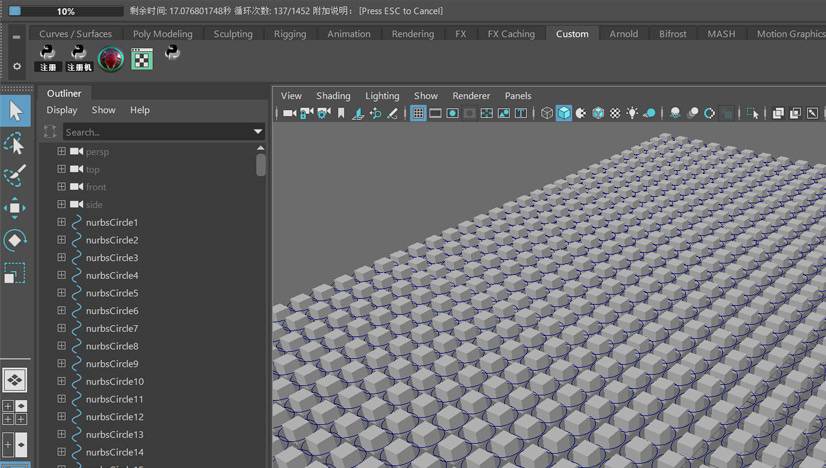The image size is (826, 468).
Task: Open the viewport Panels menu
Action: [518, 96]
